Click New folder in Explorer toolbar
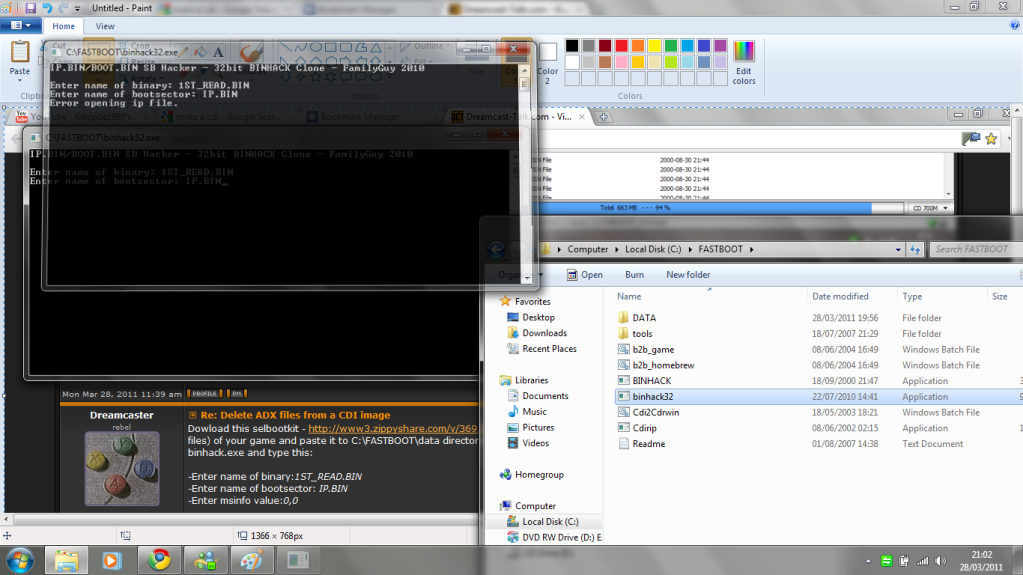The width and height of the screenshot is (1023, 575). point(688,275)
